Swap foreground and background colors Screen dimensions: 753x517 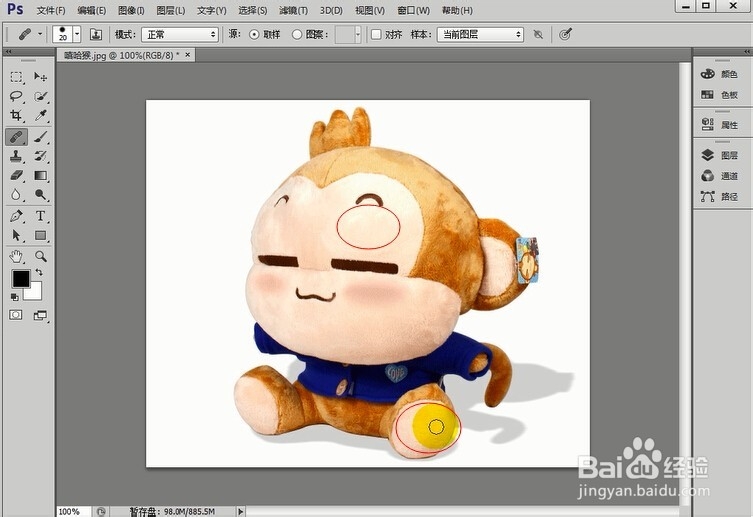tap(39, 272)
